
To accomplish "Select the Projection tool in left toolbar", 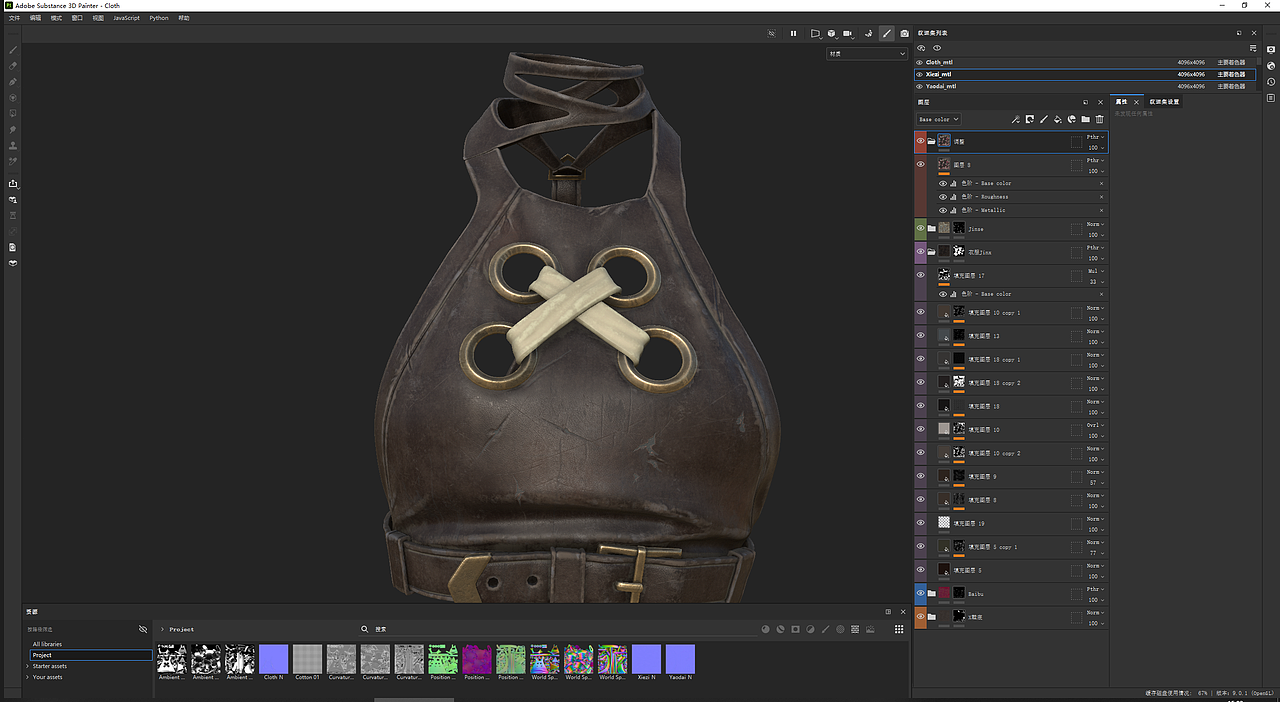I will click(13, 81).
